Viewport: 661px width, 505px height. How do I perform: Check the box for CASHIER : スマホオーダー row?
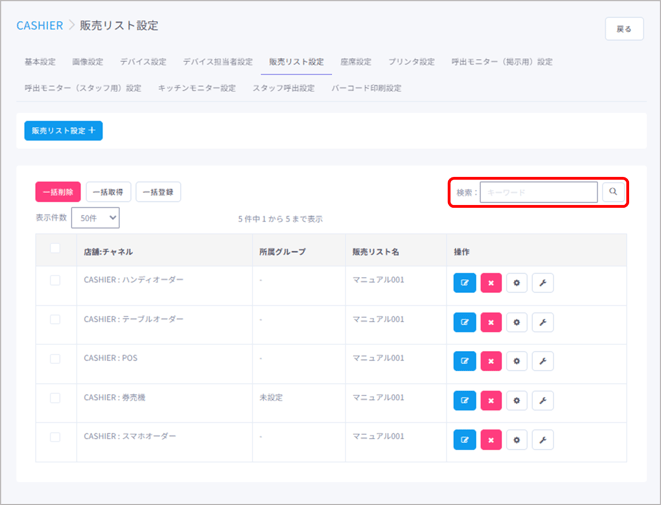click(x=55, y=437)
